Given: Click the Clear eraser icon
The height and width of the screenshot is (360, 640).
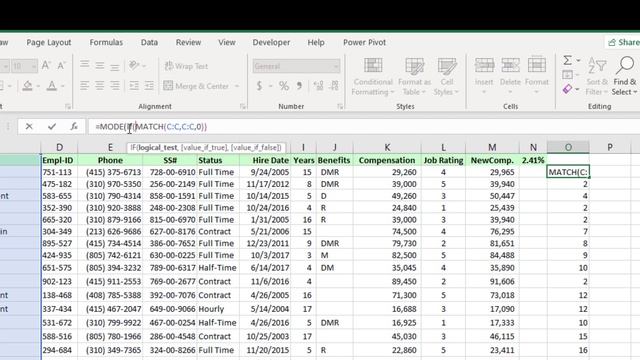Looking at the screenshot, I should 567,89.
